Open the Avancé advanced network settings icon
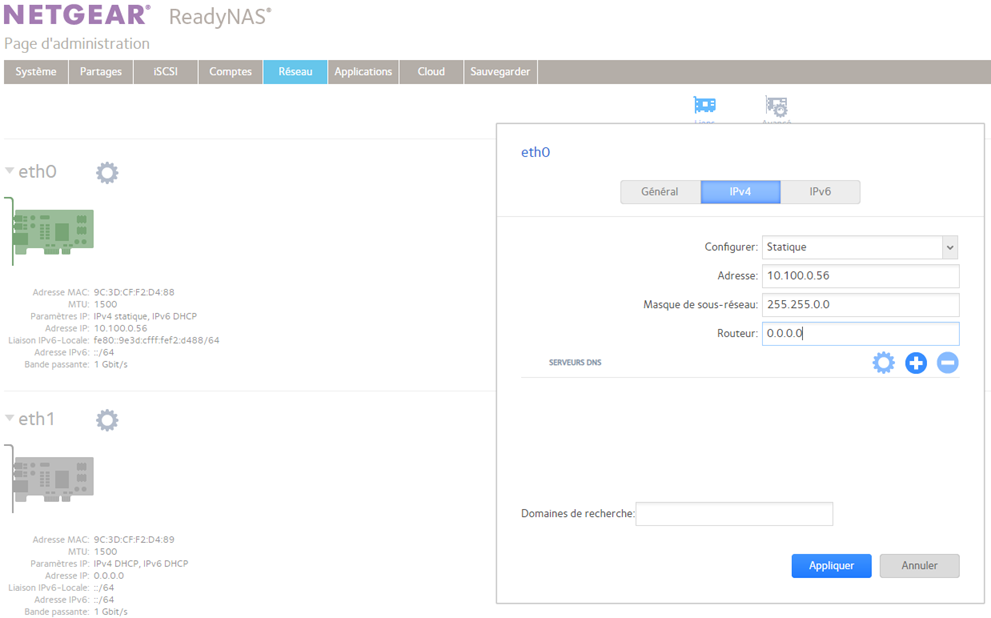The height and width of the screenshot is (618, 991). click(x=776, y=106)
